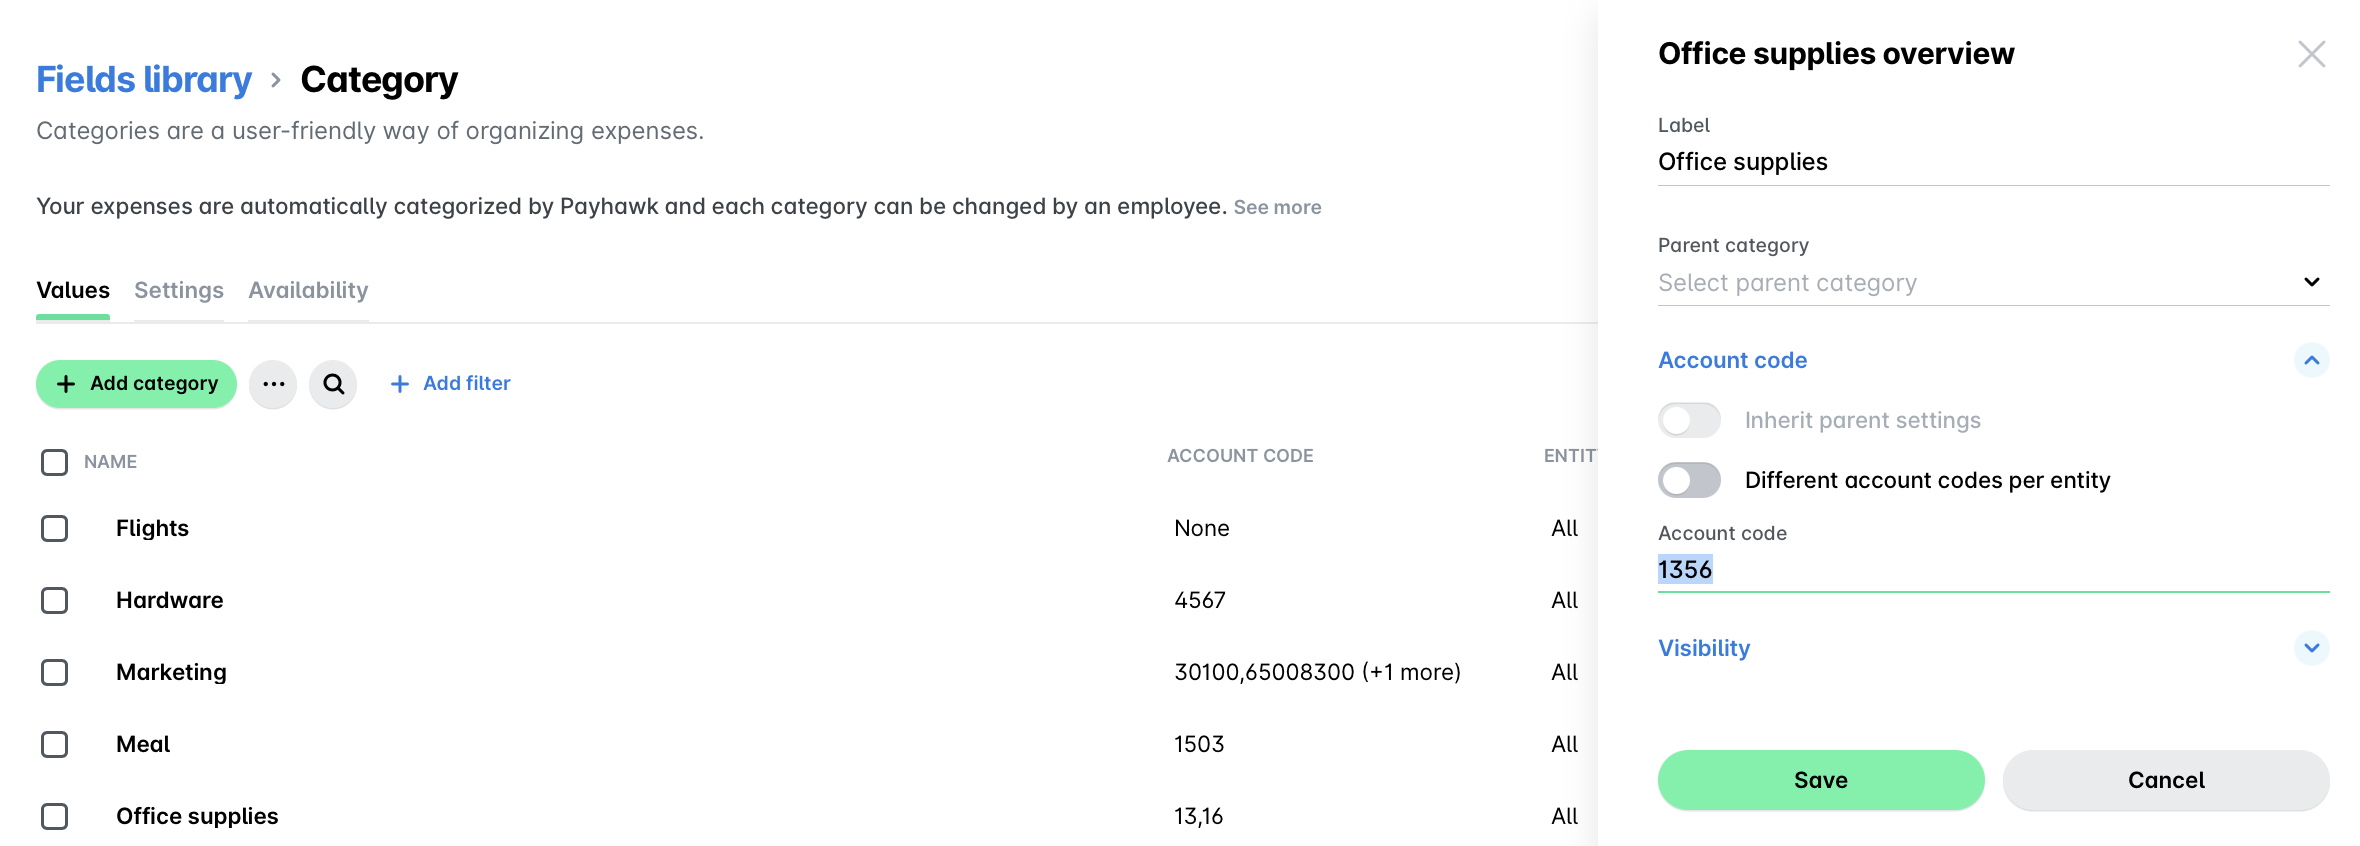Collapse the Account code section chevron
Screen dimensions: 2360x846
coord(2311,360)
